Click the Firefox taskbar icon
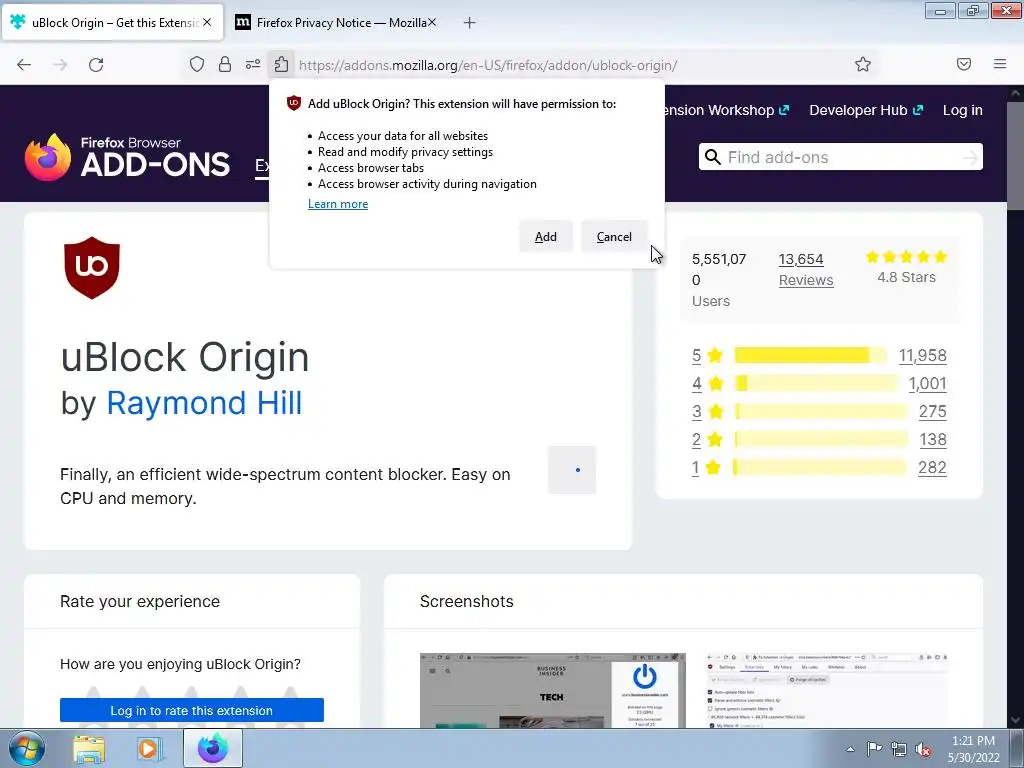The image size is (1024, 768). (213, 748)
